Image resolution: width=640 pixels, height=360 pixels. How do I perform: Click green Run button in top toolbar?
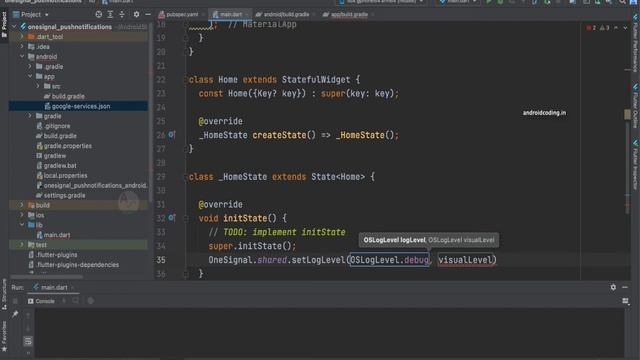point(489,2)
